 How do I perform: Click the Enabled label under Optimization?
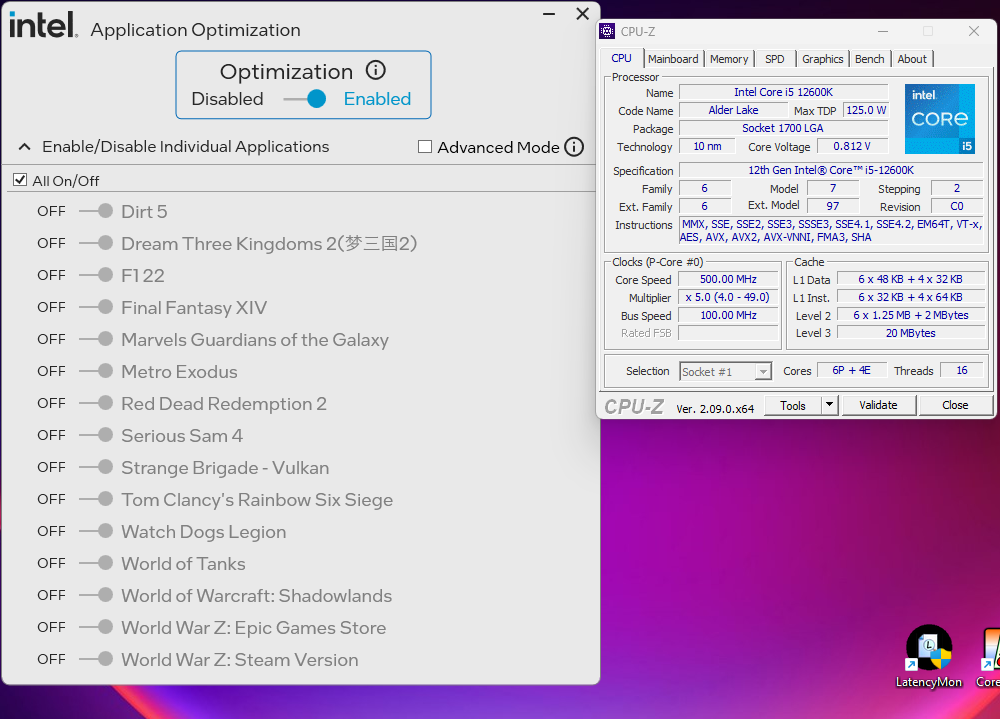click(x=377, y=99)
